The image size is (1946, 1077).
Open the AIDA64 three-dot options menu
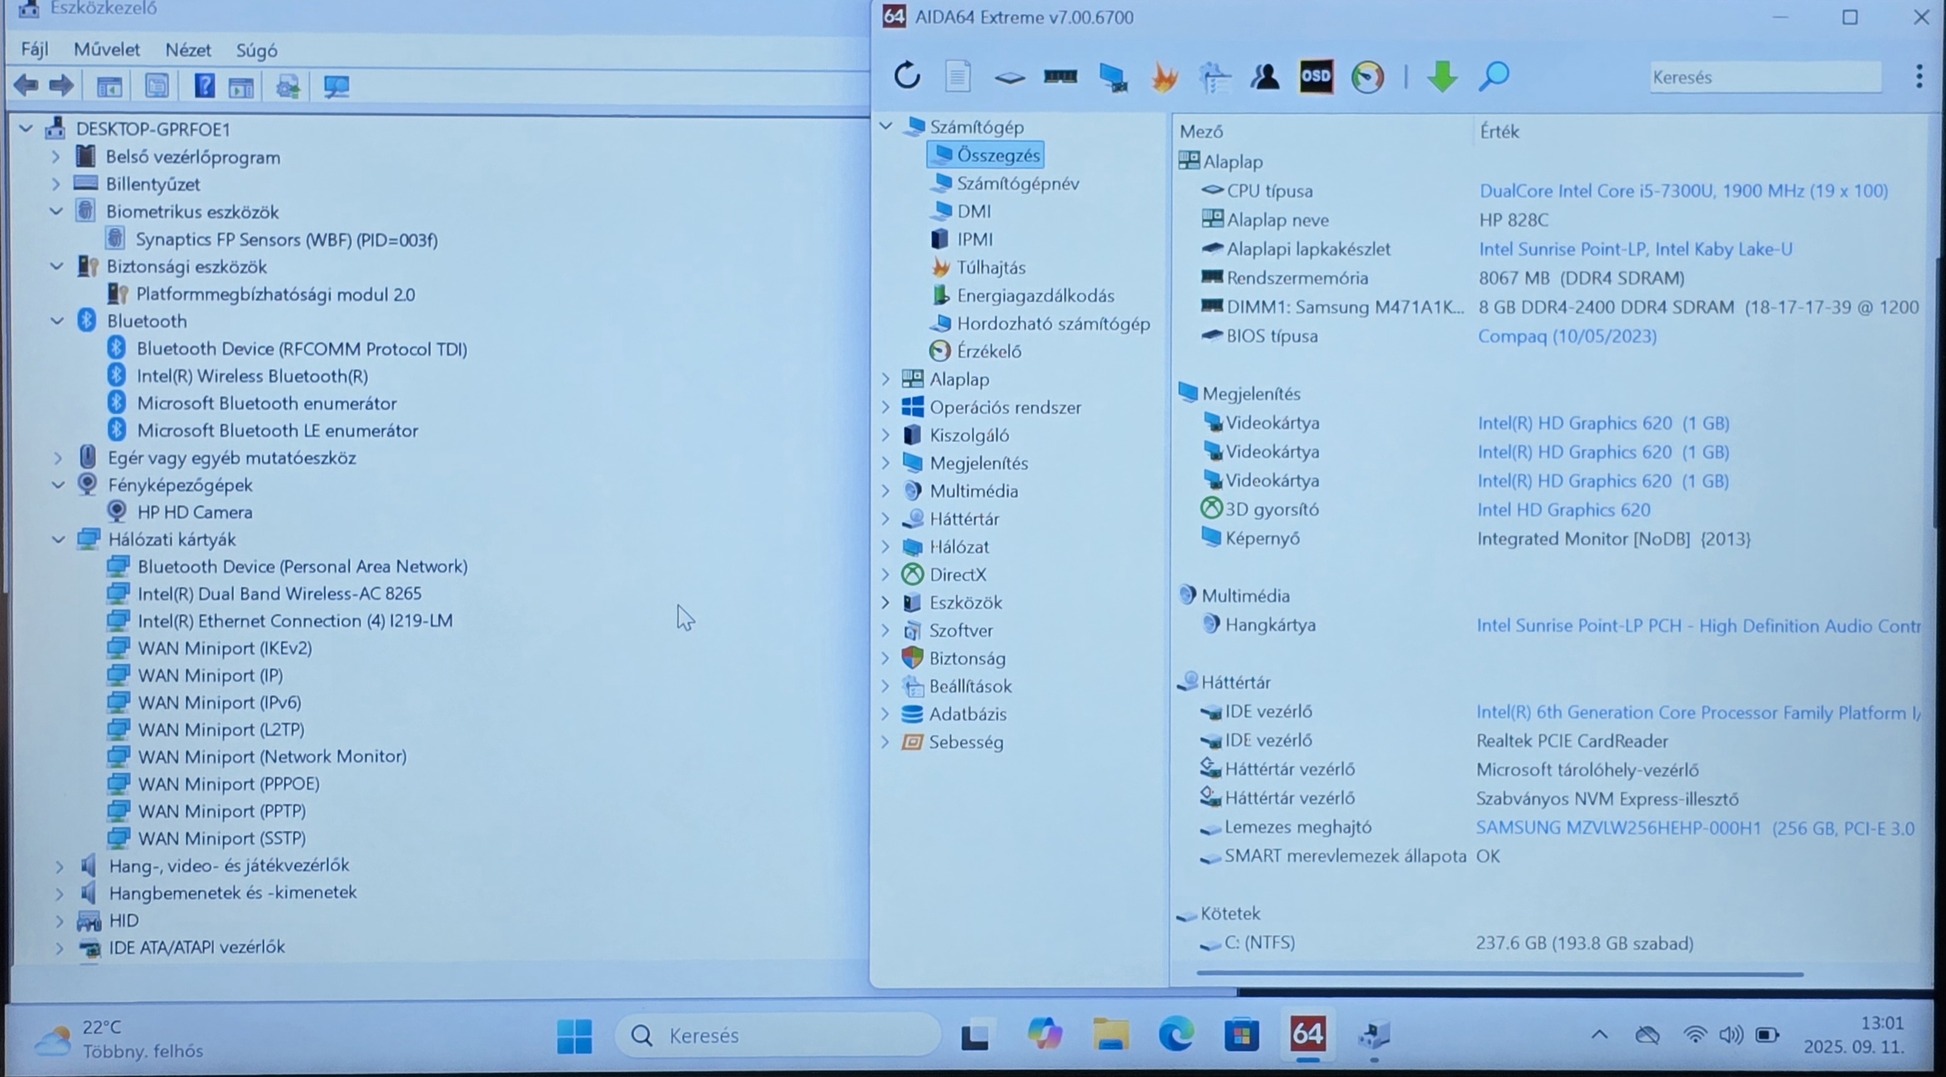click(x=1919, y=77)
